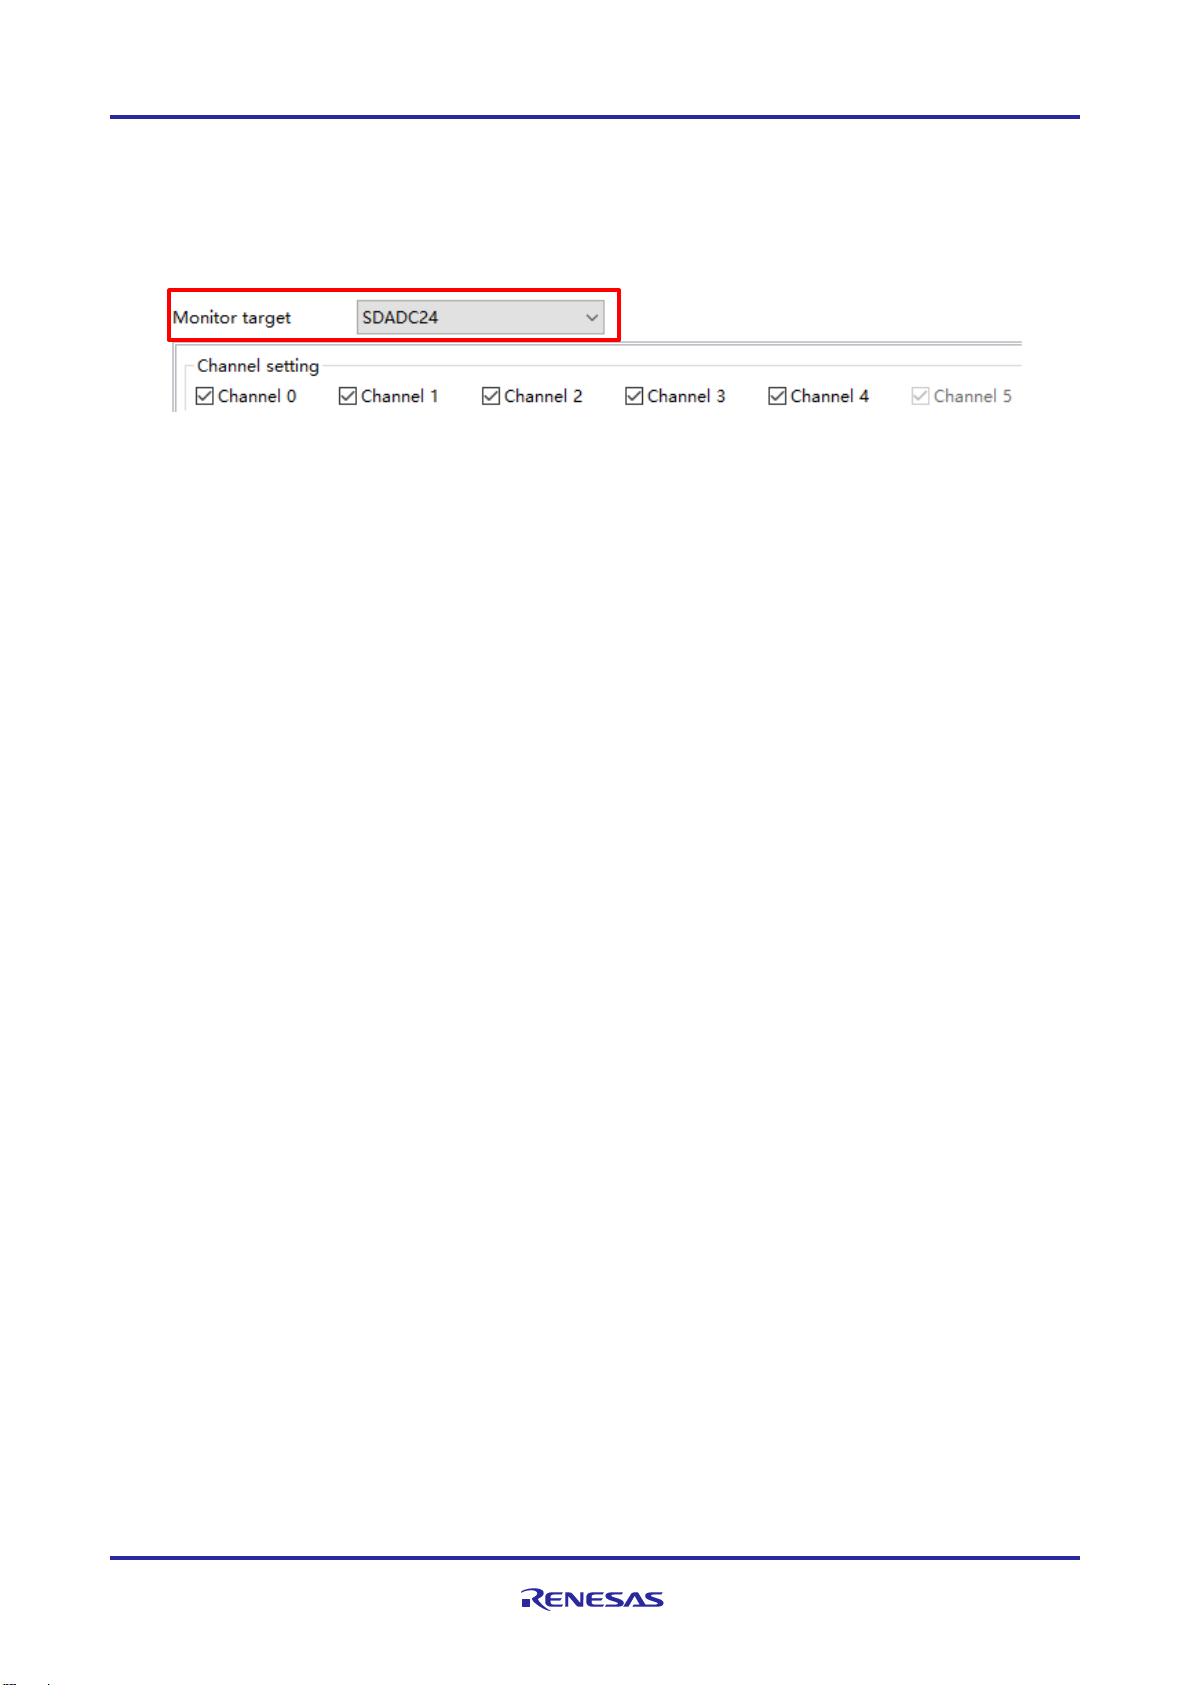1192x1685 pixels.
Task: Disable the Channel 2 checkbox
Action: coord(491,396)
